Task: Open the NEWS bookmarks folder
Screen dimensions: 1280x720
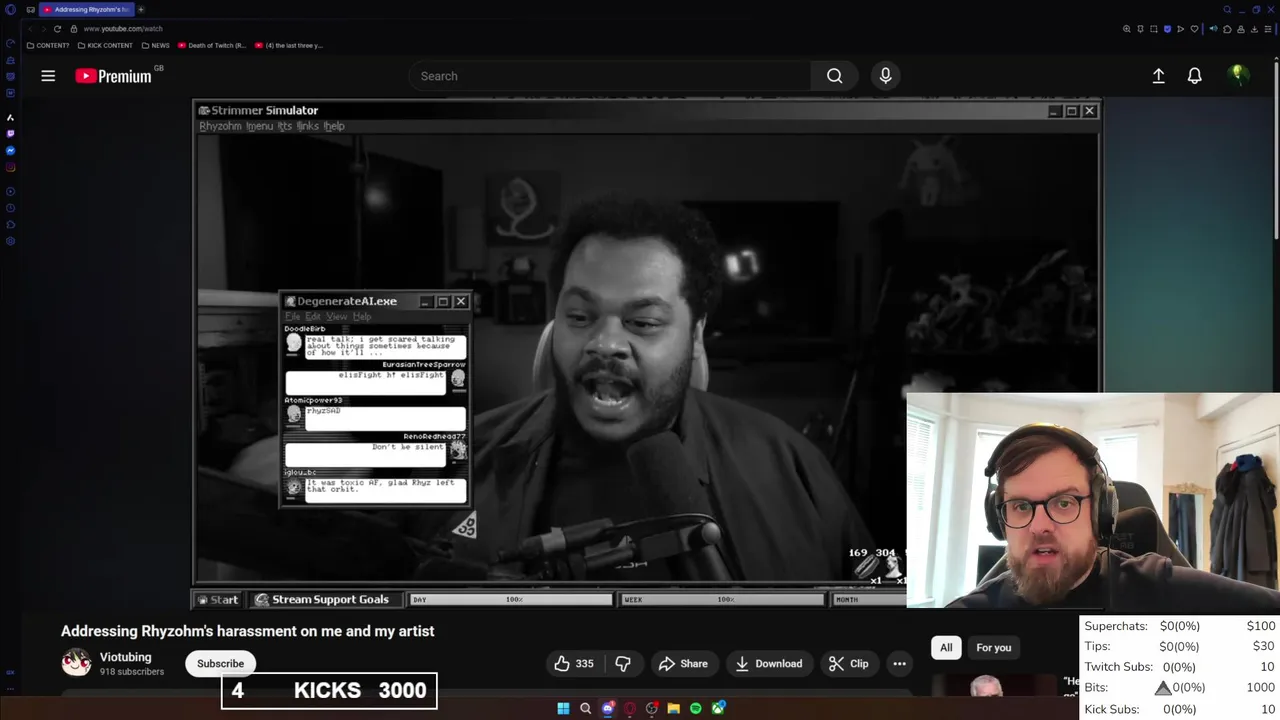Action: tap(155, 45)
